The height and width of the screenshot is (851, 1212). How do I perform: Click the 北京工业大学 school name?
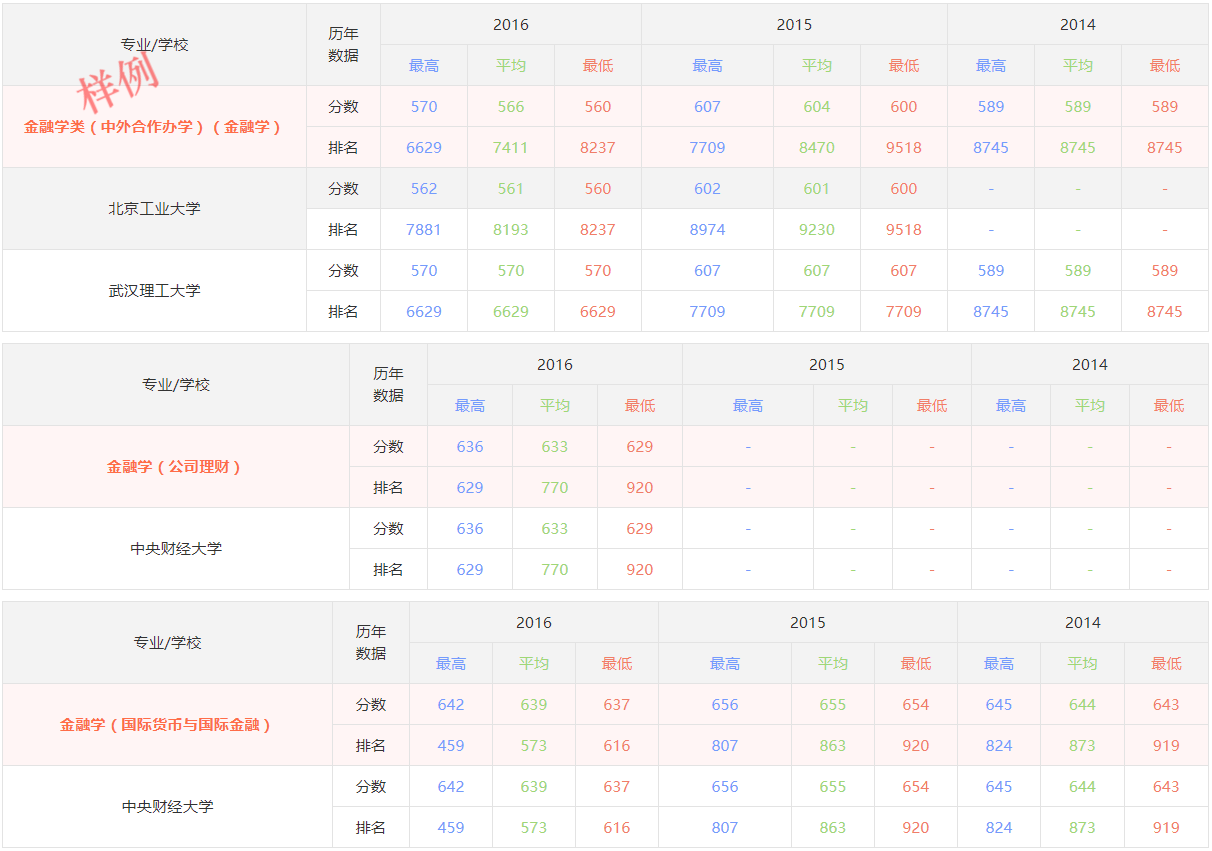click(154, 209)
